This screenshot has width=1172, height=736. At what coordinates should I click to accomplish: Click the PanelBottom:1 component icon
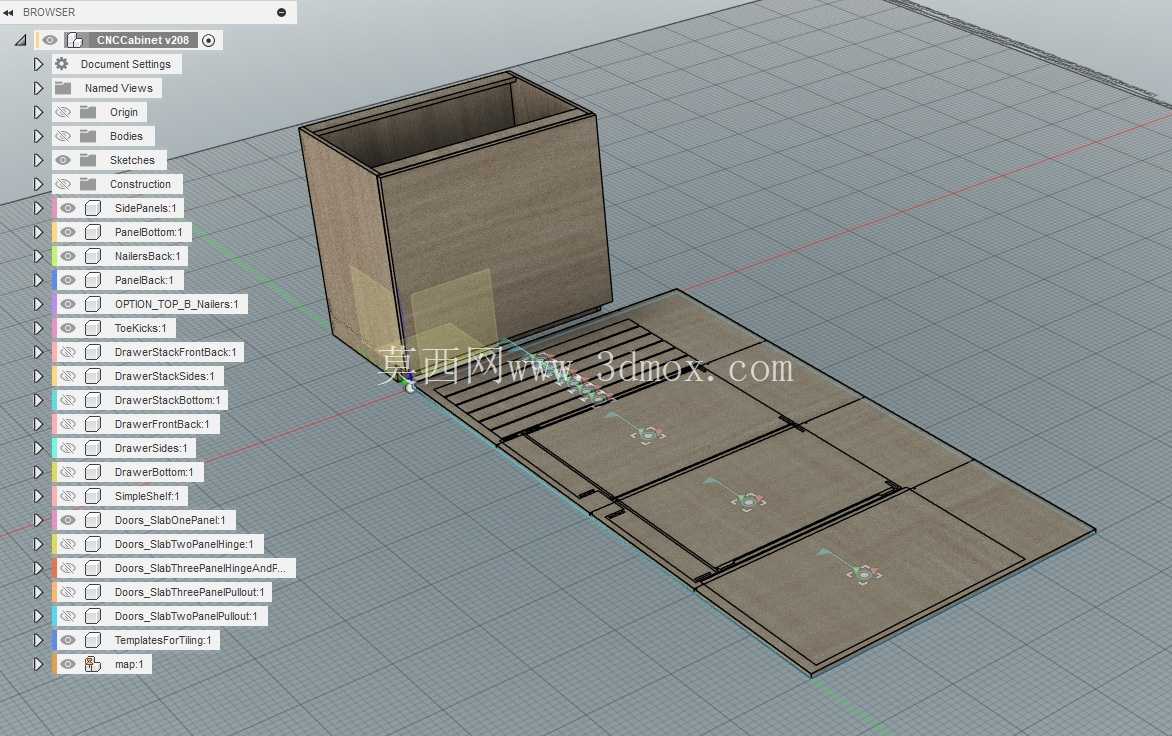93,232
